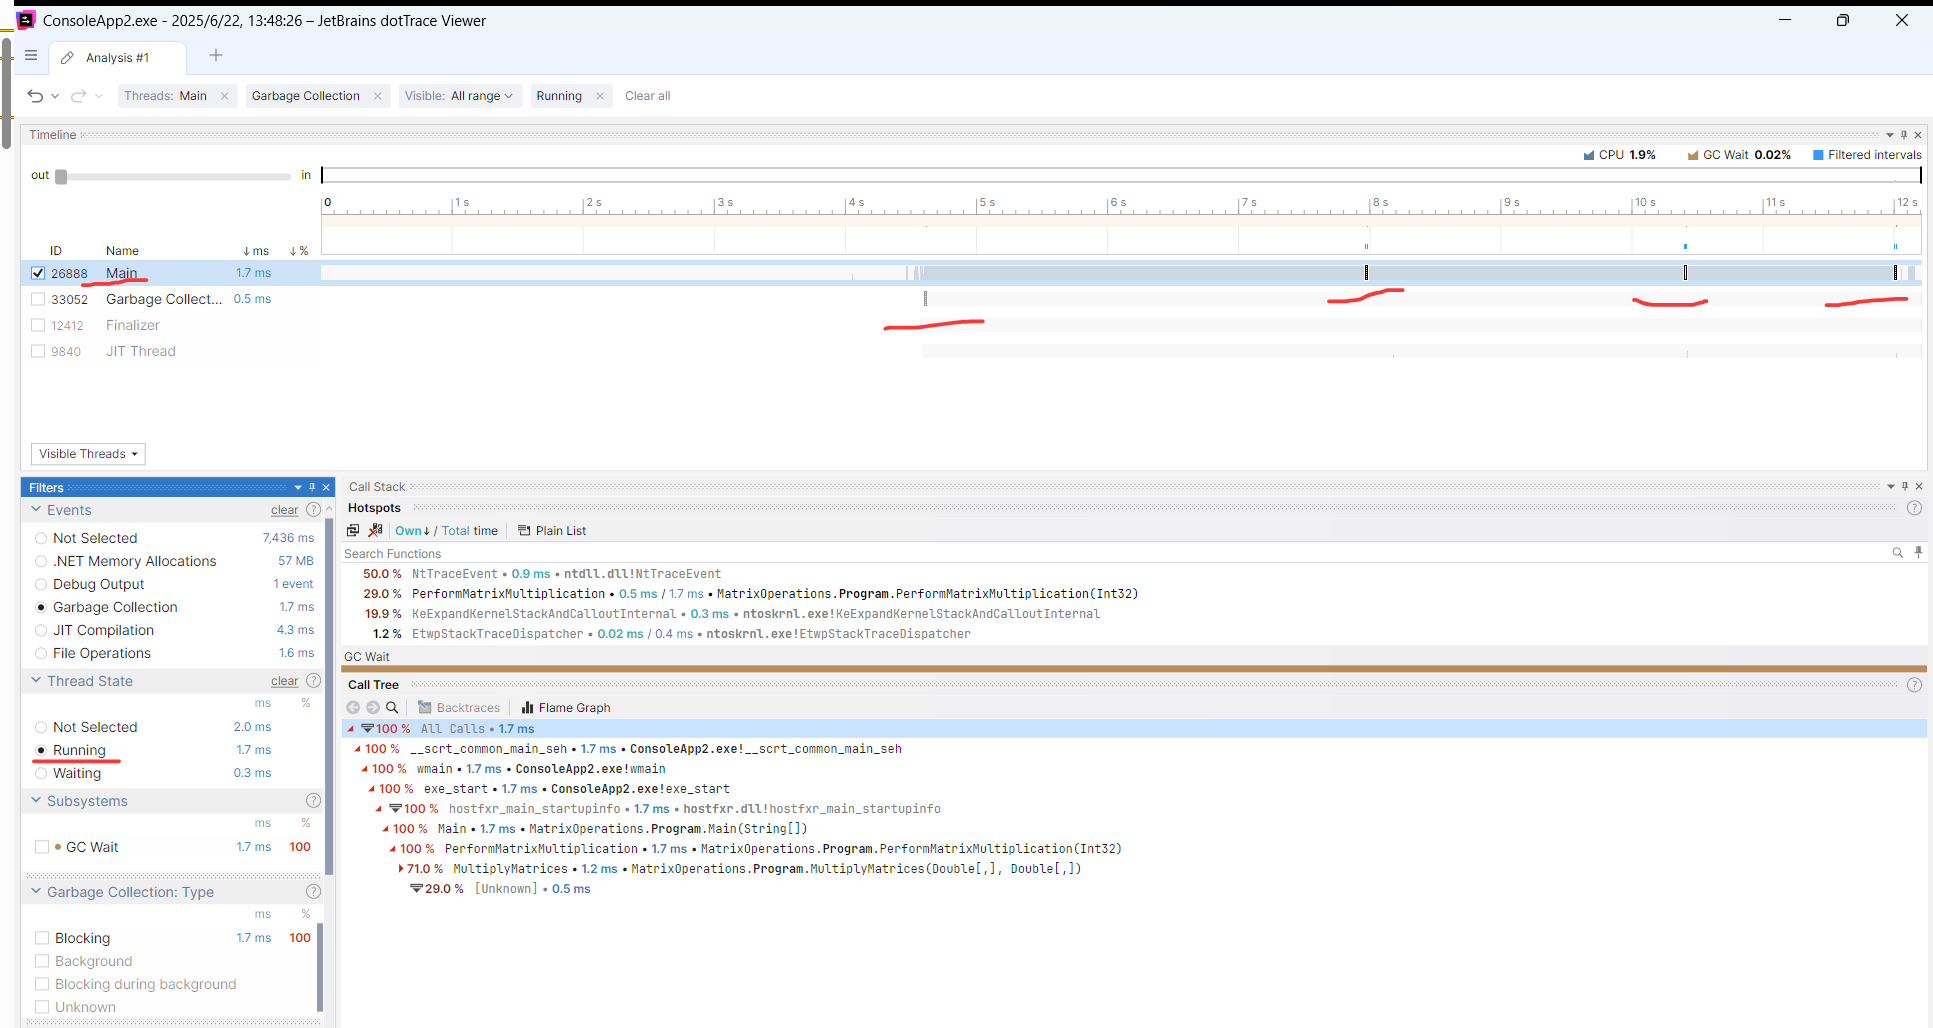Open help for Events filter
The image size is (1933, 1028).
[x=313, y=510]
